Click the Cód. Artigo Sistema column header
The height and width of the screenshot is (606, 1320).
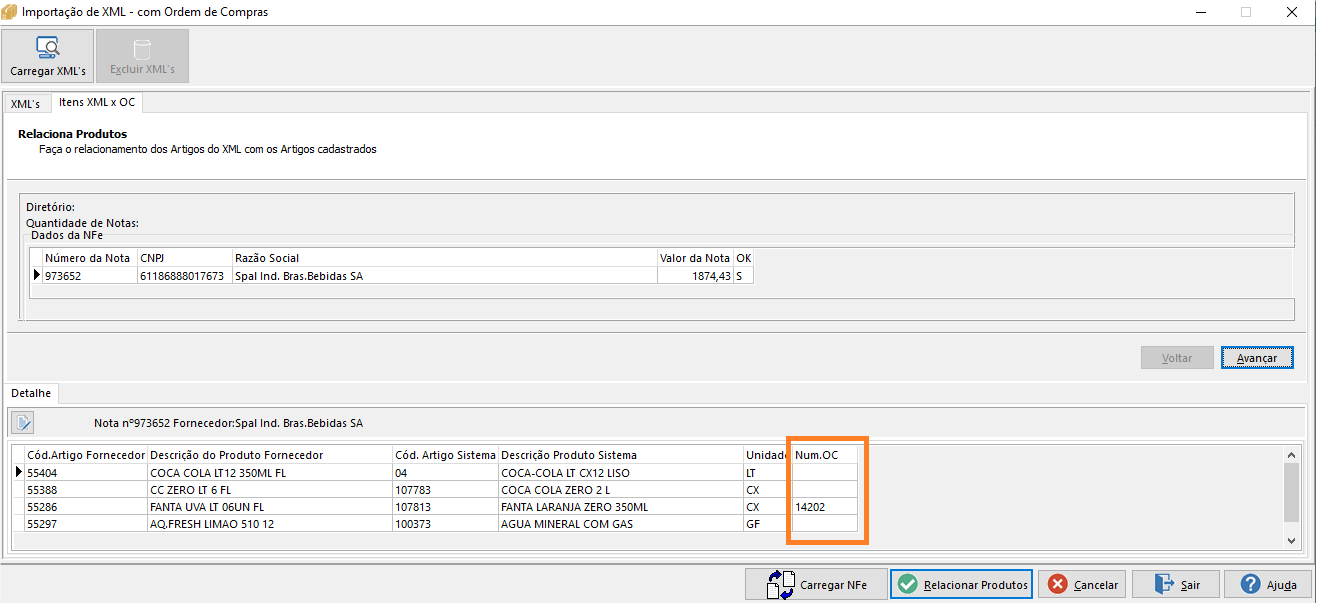[x=445, y=455]
